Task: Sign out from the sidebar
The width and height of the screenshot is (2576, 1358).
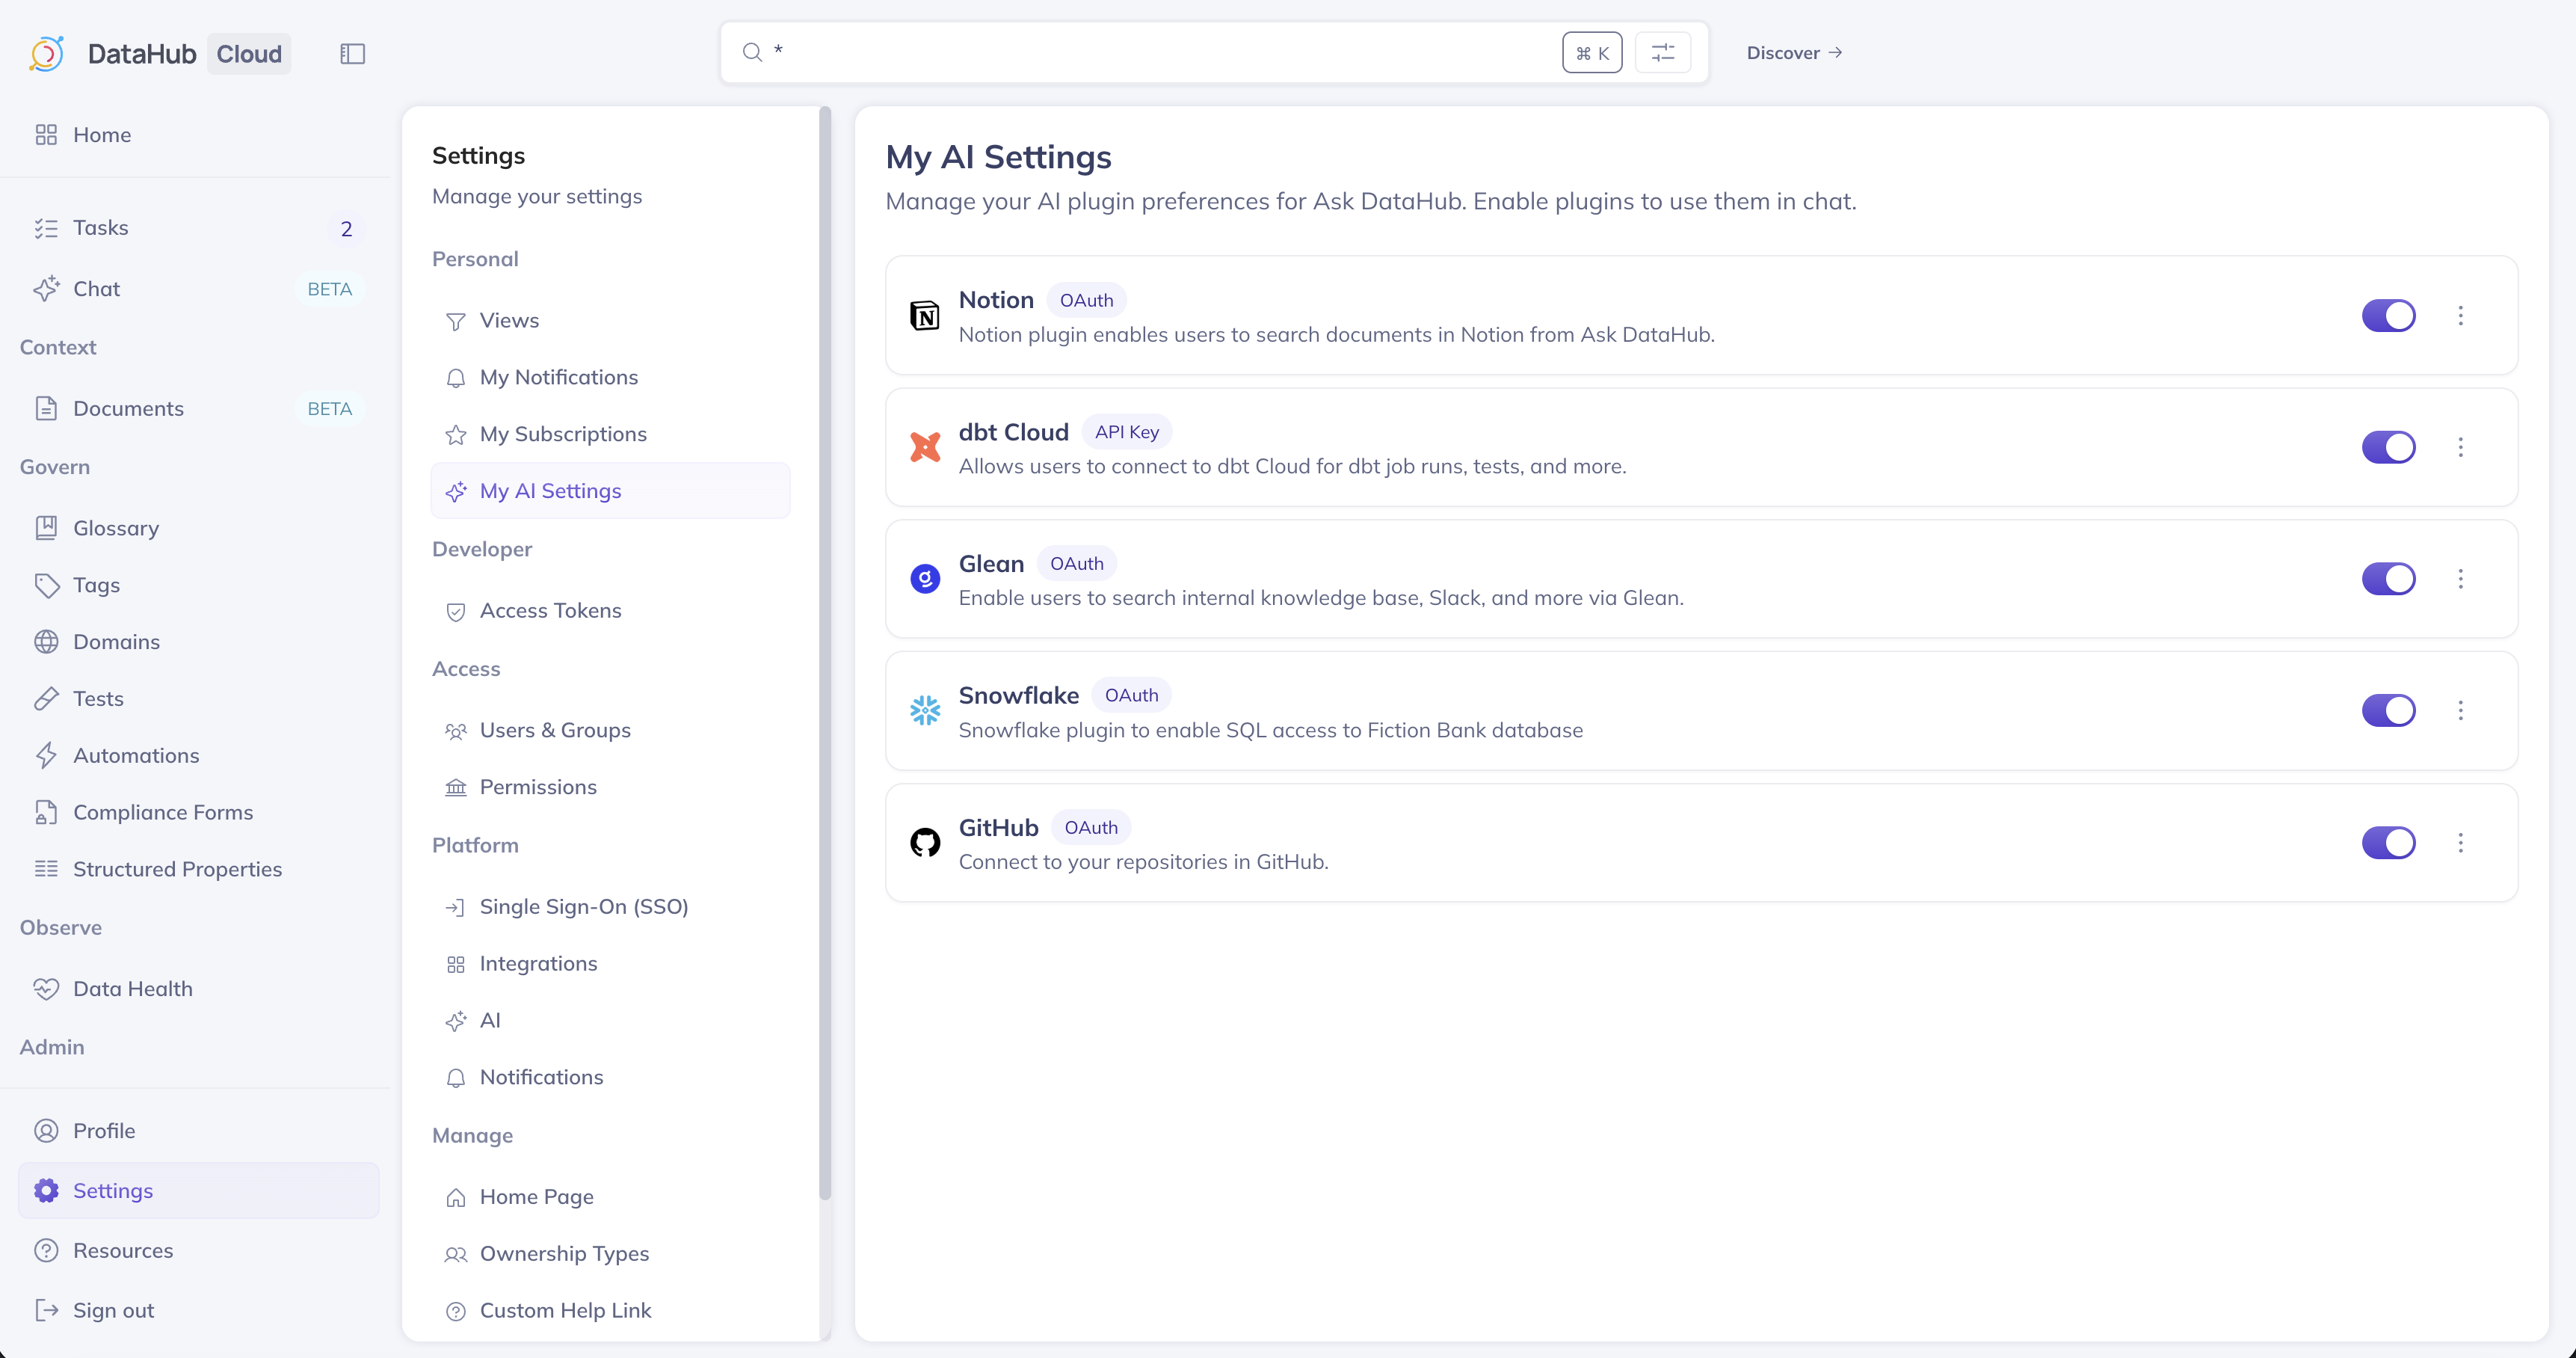Action: coord(113,1310)
